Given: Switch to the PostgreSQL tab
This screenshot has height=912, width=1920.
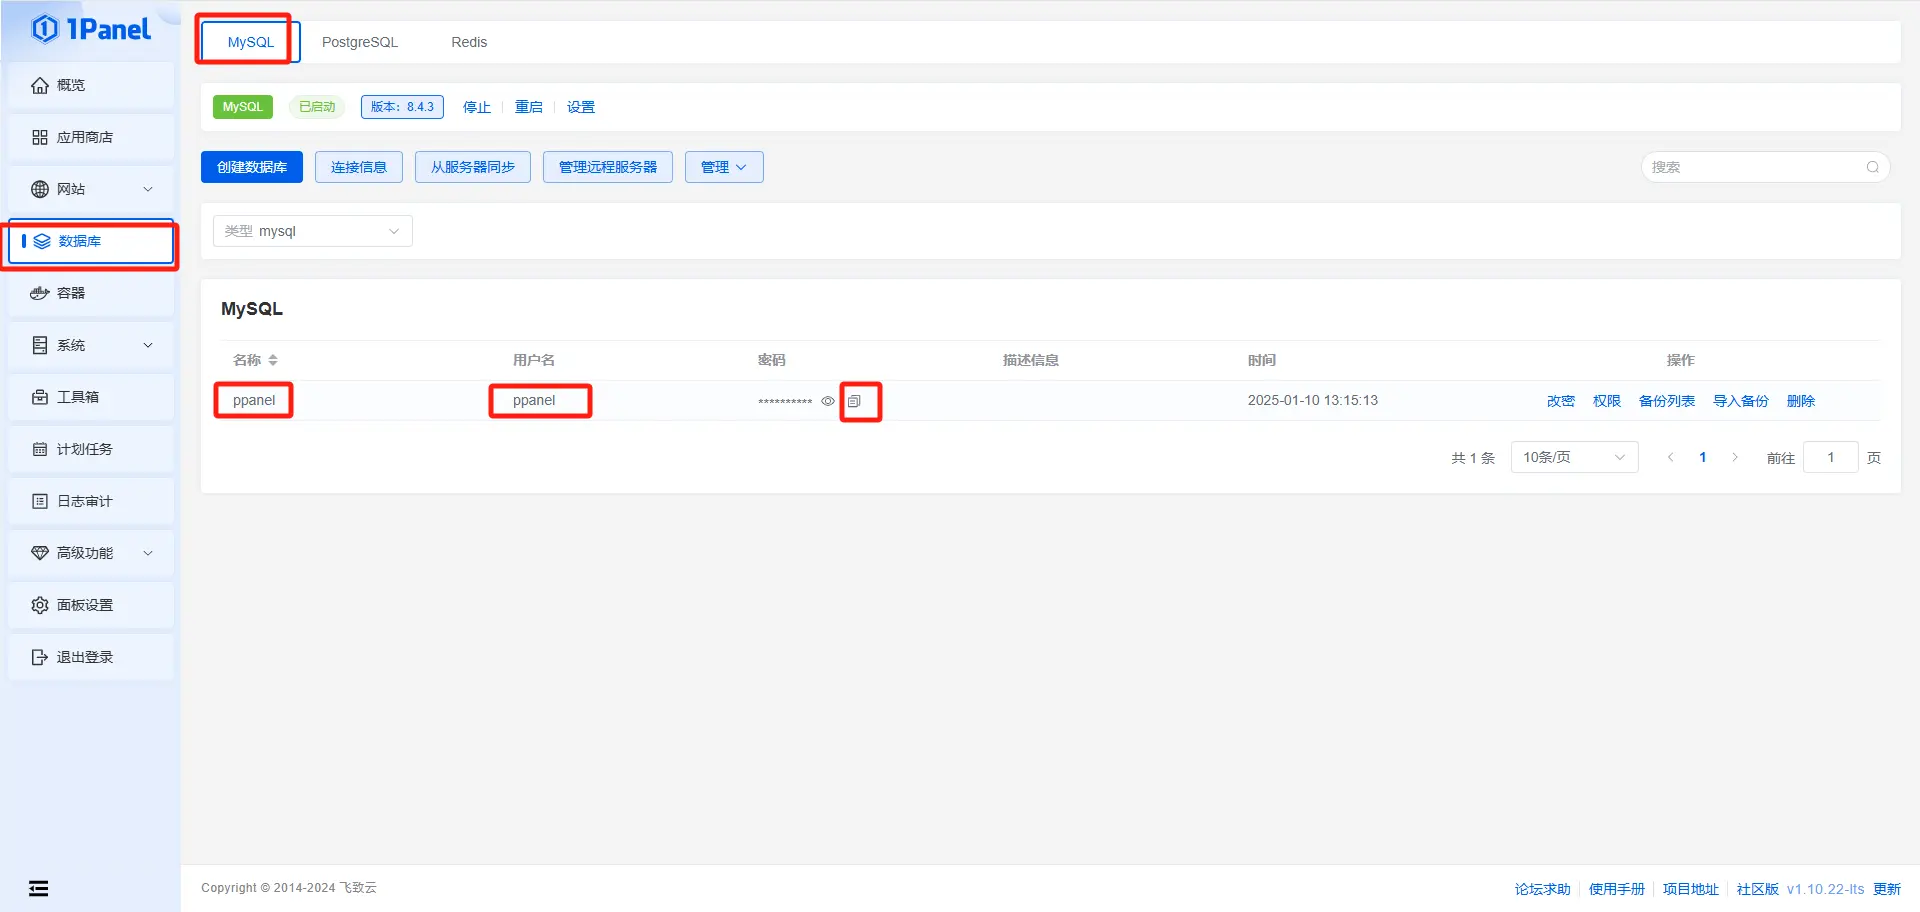Looking at the screenshot, I should pyautogui.click(x=360, y=42).
